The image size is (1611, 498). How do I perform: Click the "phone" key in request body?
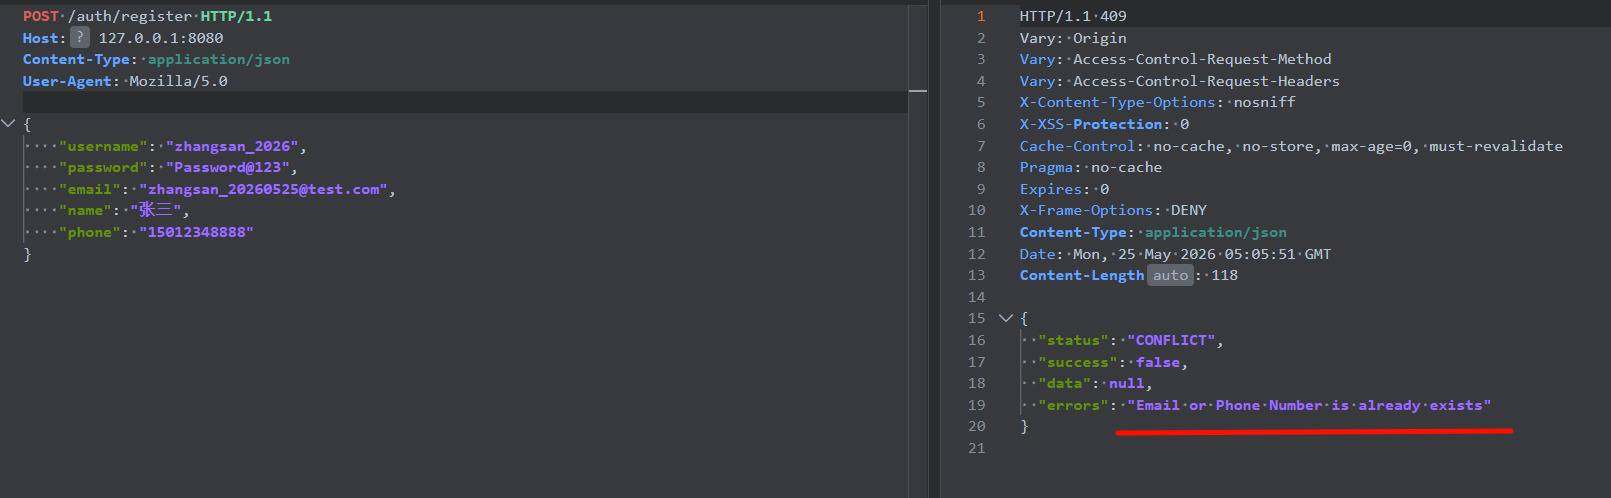click(x=90, y=232)
